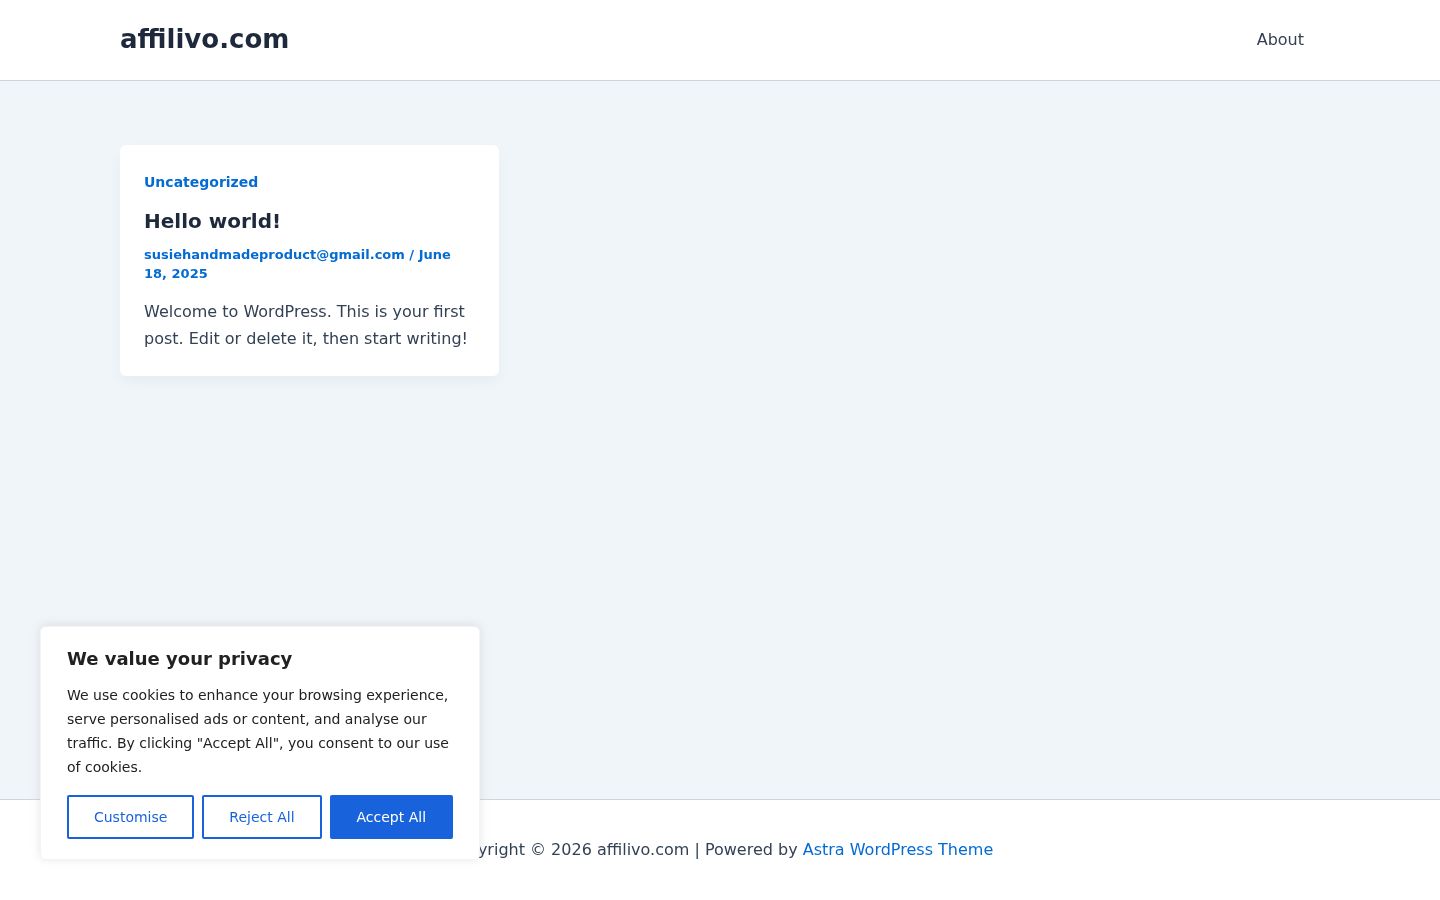Click the Powered by footer text

click(751, 849)
